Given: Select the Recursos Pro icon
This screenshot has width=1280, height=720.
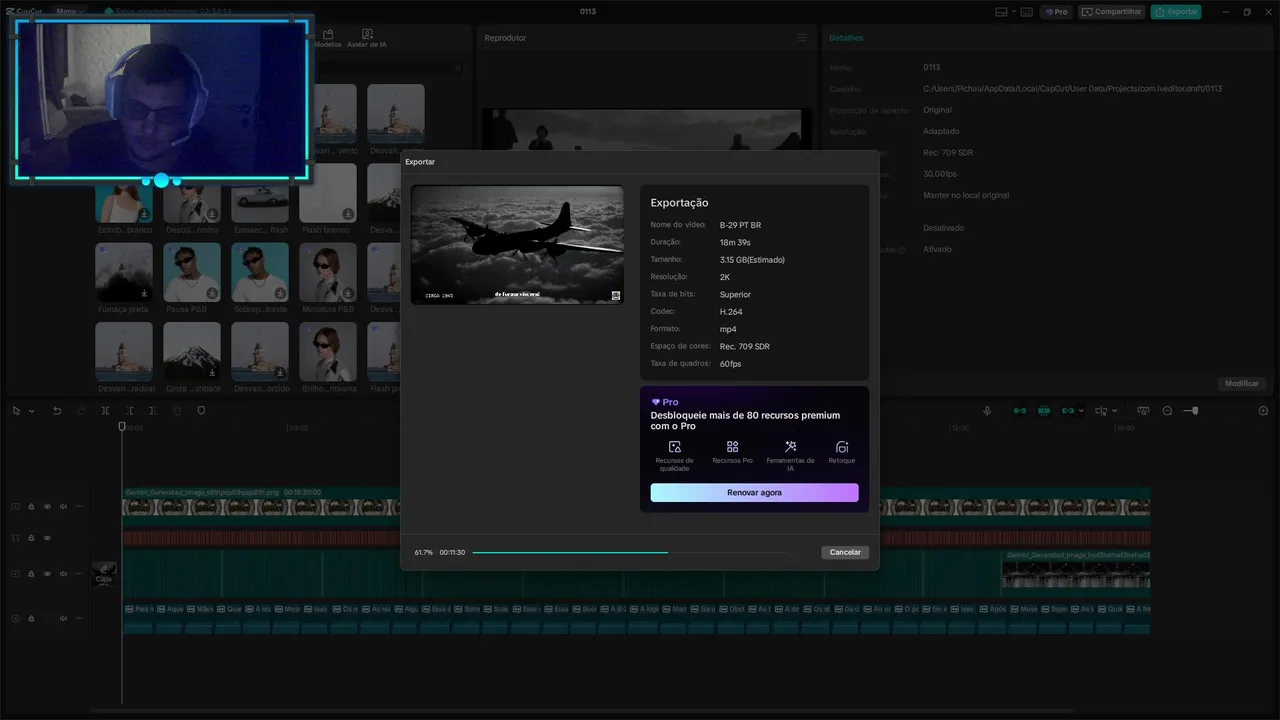Looking at the screenshot, I should 733,447.
